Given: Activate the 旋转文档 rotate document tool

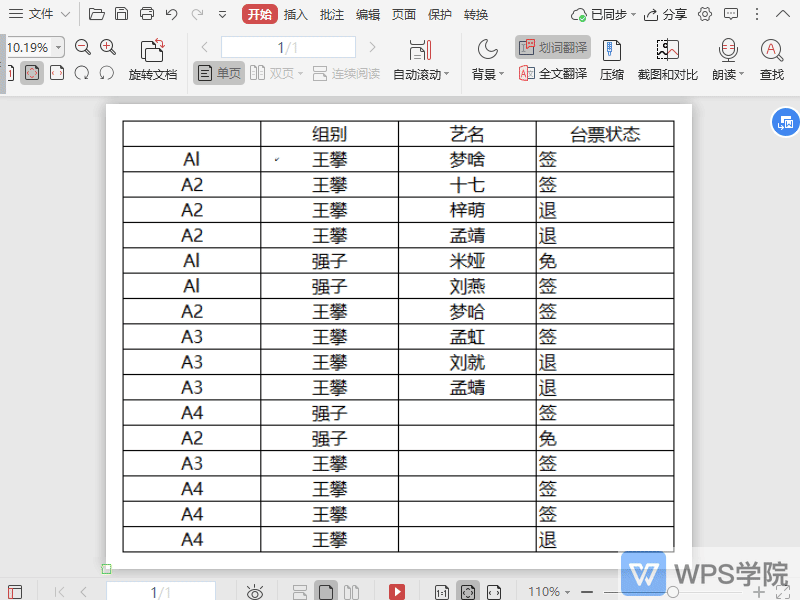Looking at the screenshot, I should coord(153,60).
